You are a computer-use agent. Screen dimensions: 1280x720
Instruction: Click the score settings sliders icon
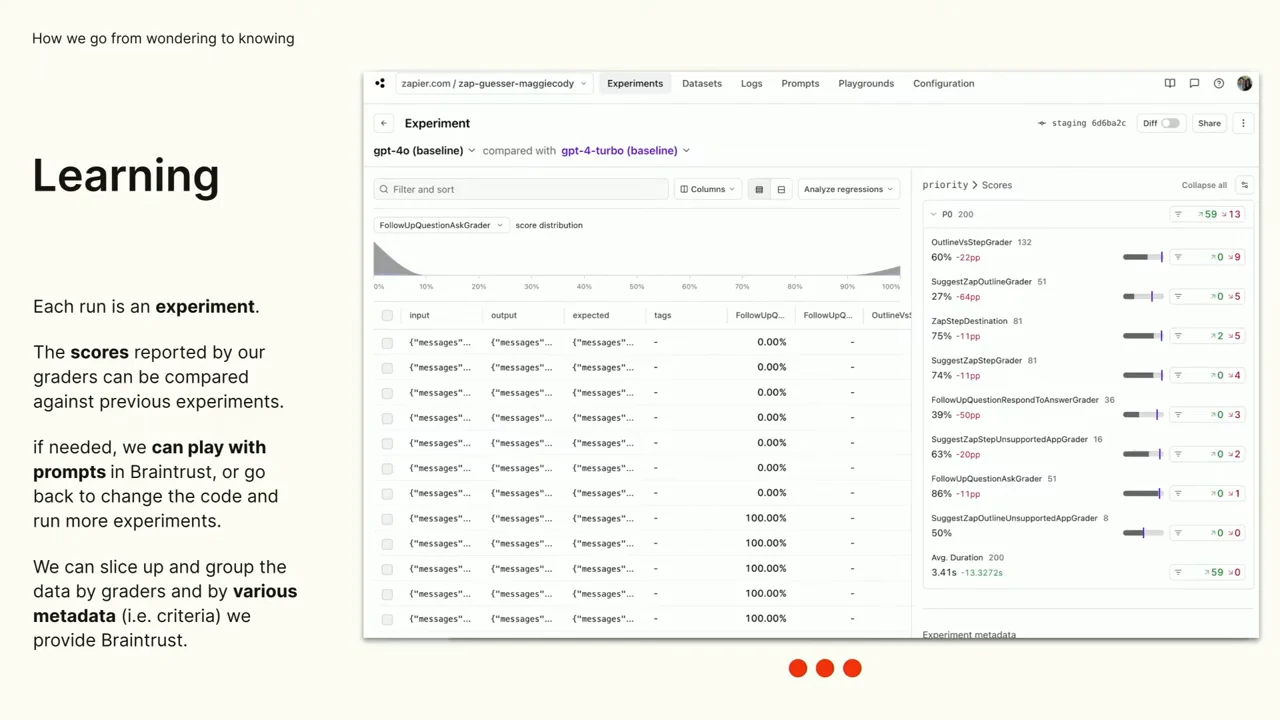pyautogui.click(x=1245, y=185)
